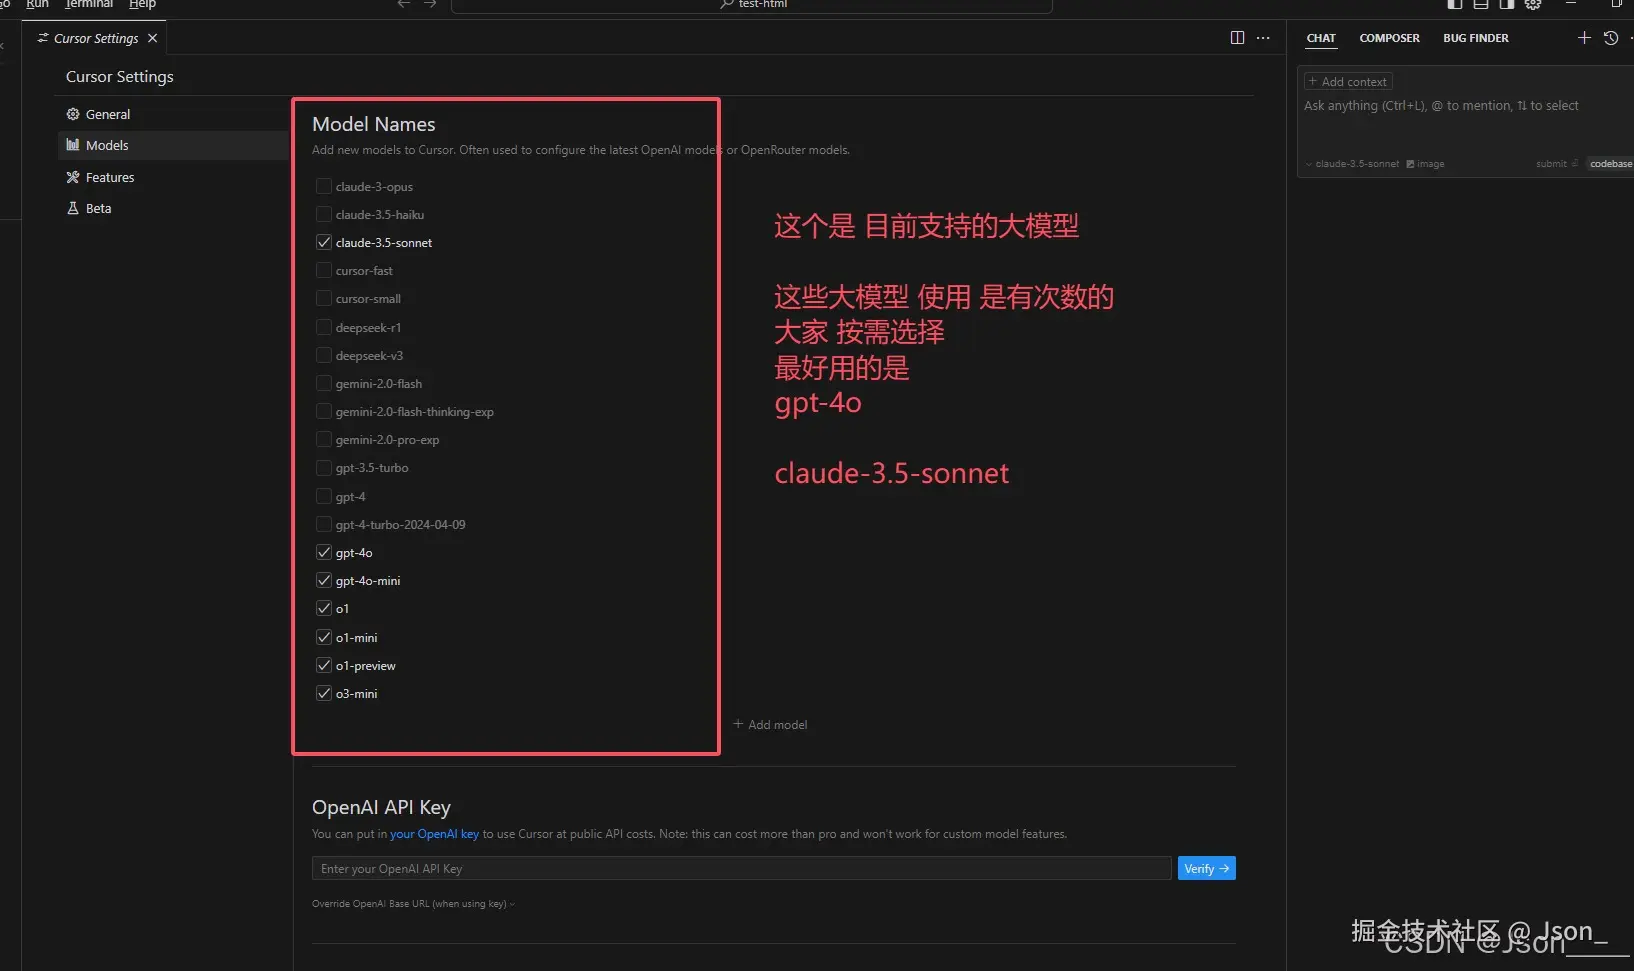Open the BUG FINDER tab
Viewport: 1634px width, 971px height.
1476,38
